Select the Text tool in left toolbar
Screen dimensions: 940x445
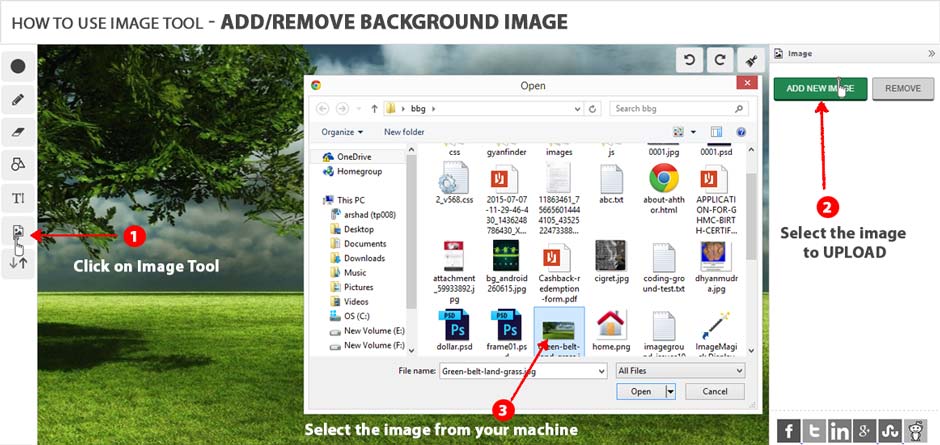[18, 198]
